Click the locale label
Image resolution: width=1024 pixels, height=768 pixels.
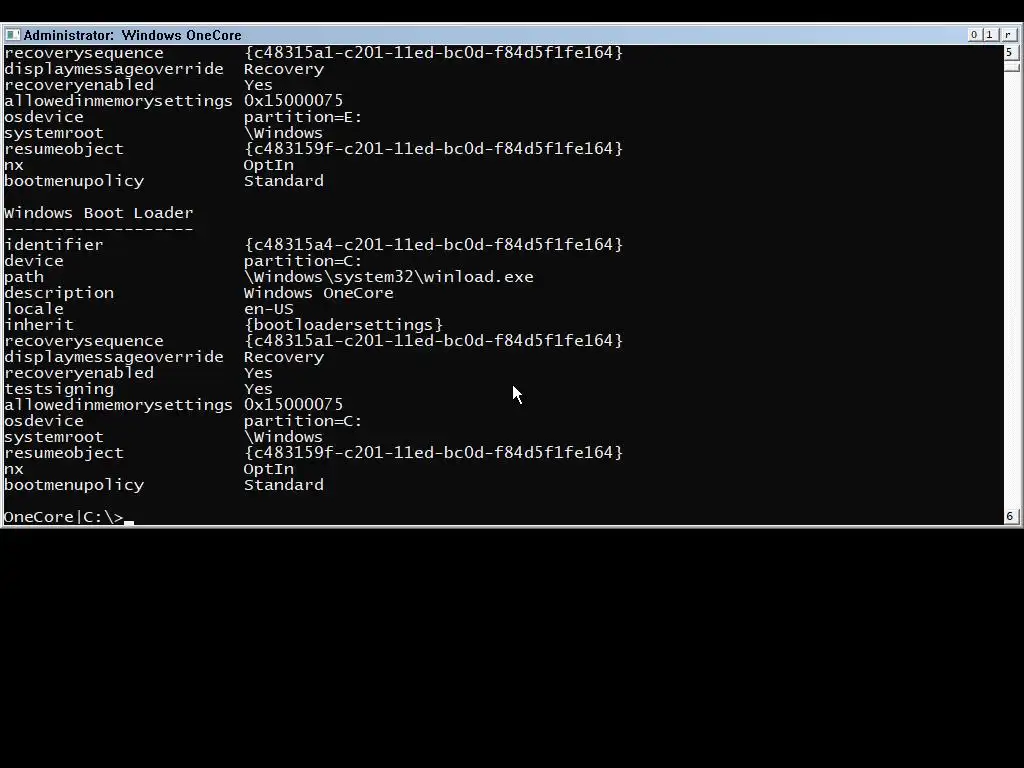coord(34,309)
